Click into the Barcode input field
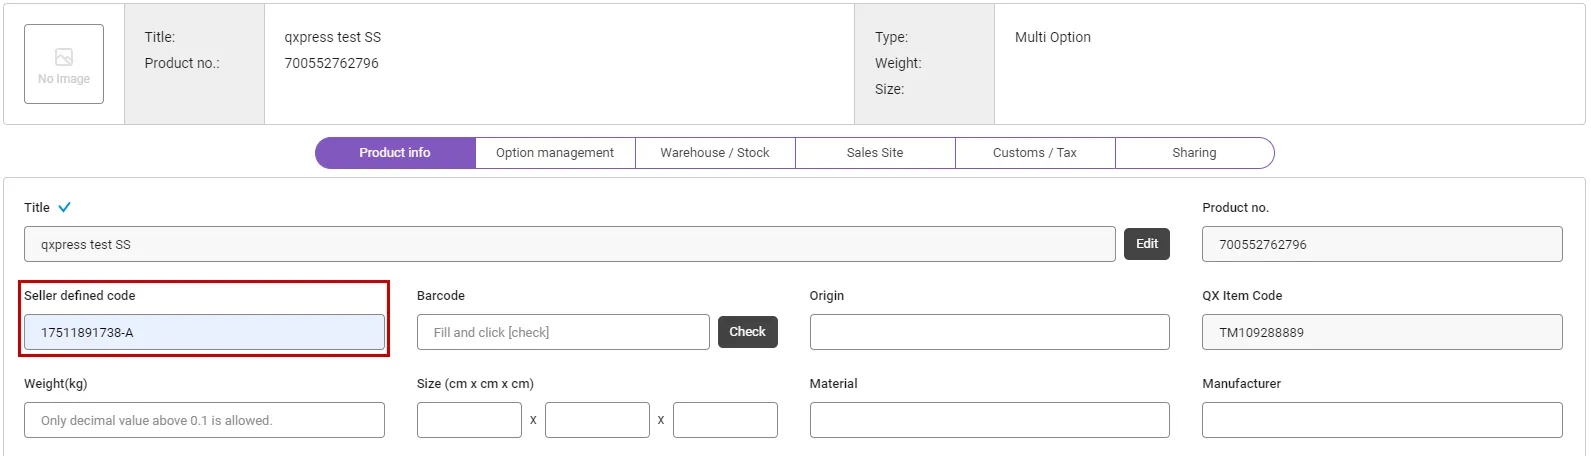Screen dimensions: 1591x456 (563, 332)
